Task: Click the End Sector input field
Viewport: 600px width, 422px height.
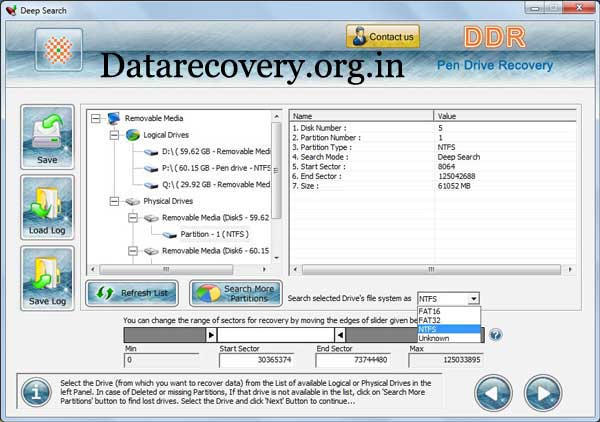Action: tap(353, 360)
